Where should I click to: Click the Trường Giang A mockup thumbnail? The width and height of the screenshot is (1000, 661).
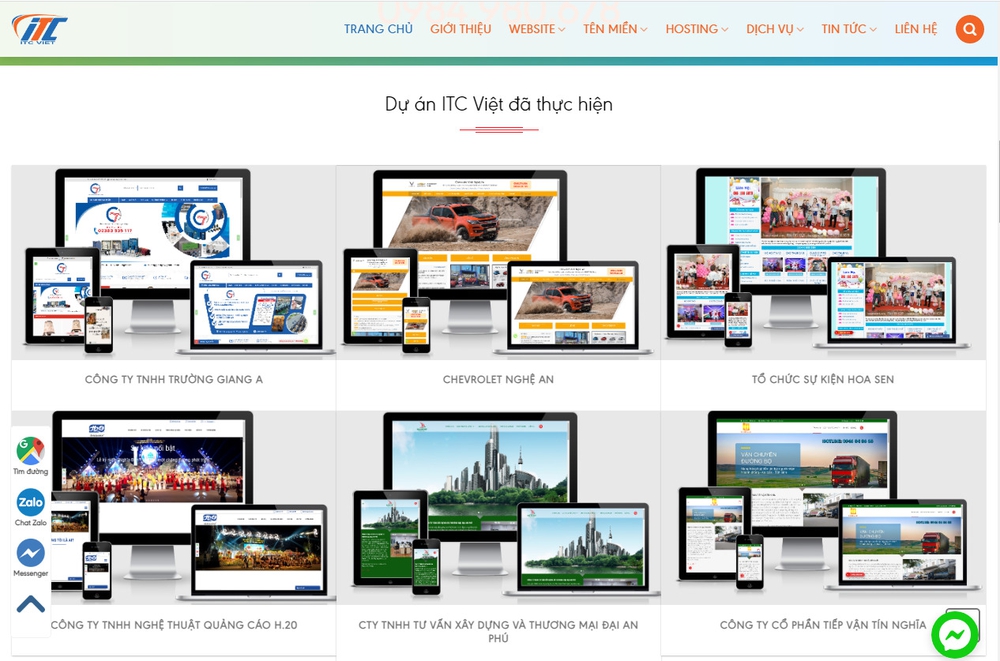coord(173,262)
